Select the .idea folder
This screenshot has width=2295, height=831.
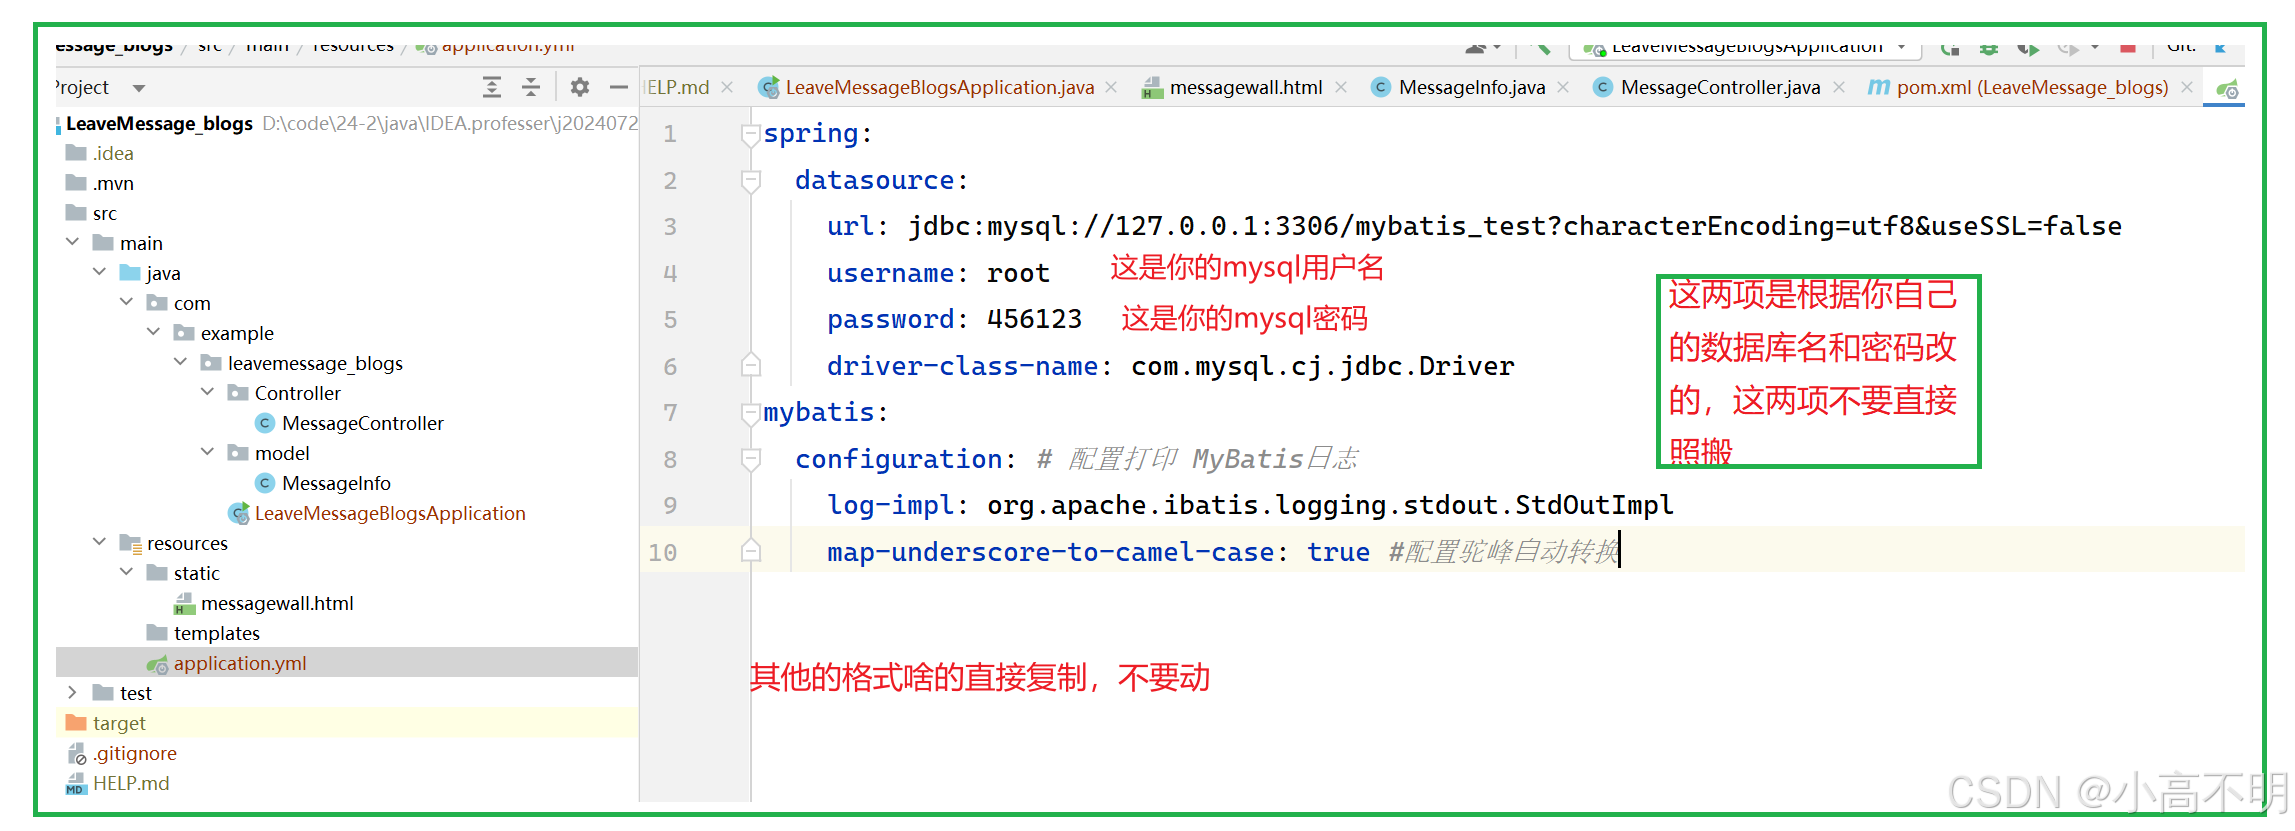(x=113, y=153)
